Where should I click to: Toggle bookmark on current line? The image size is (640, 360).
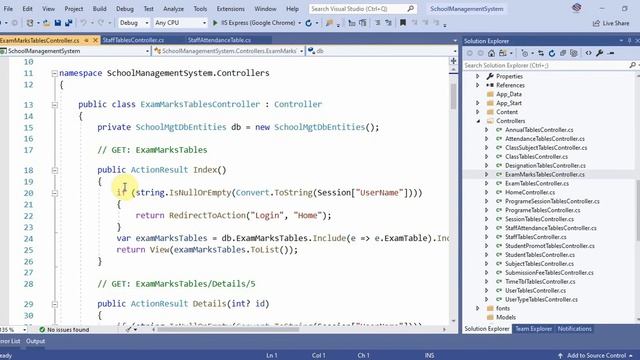pyautogui.click(x=403, y=23)
